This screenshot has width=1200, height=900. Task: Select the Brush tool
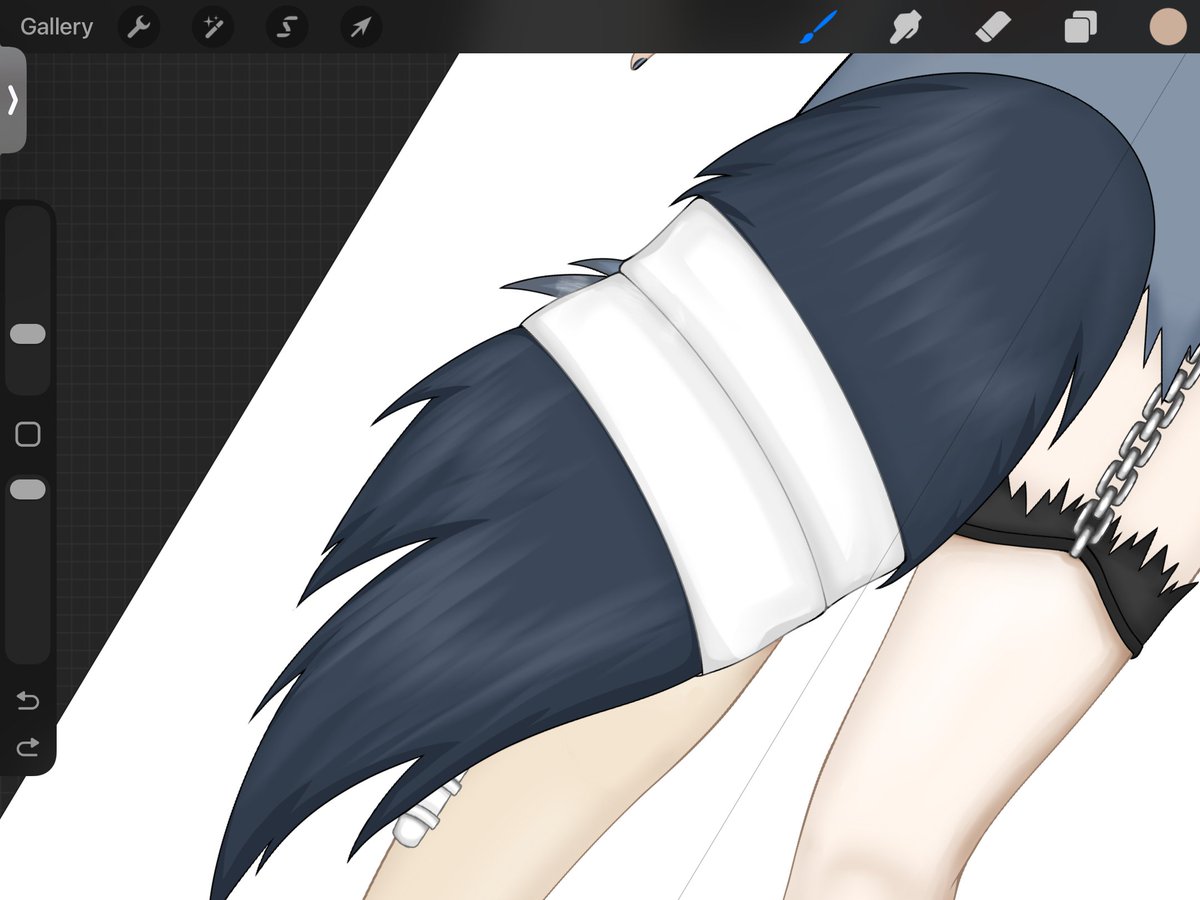click(x=818, y=27)
